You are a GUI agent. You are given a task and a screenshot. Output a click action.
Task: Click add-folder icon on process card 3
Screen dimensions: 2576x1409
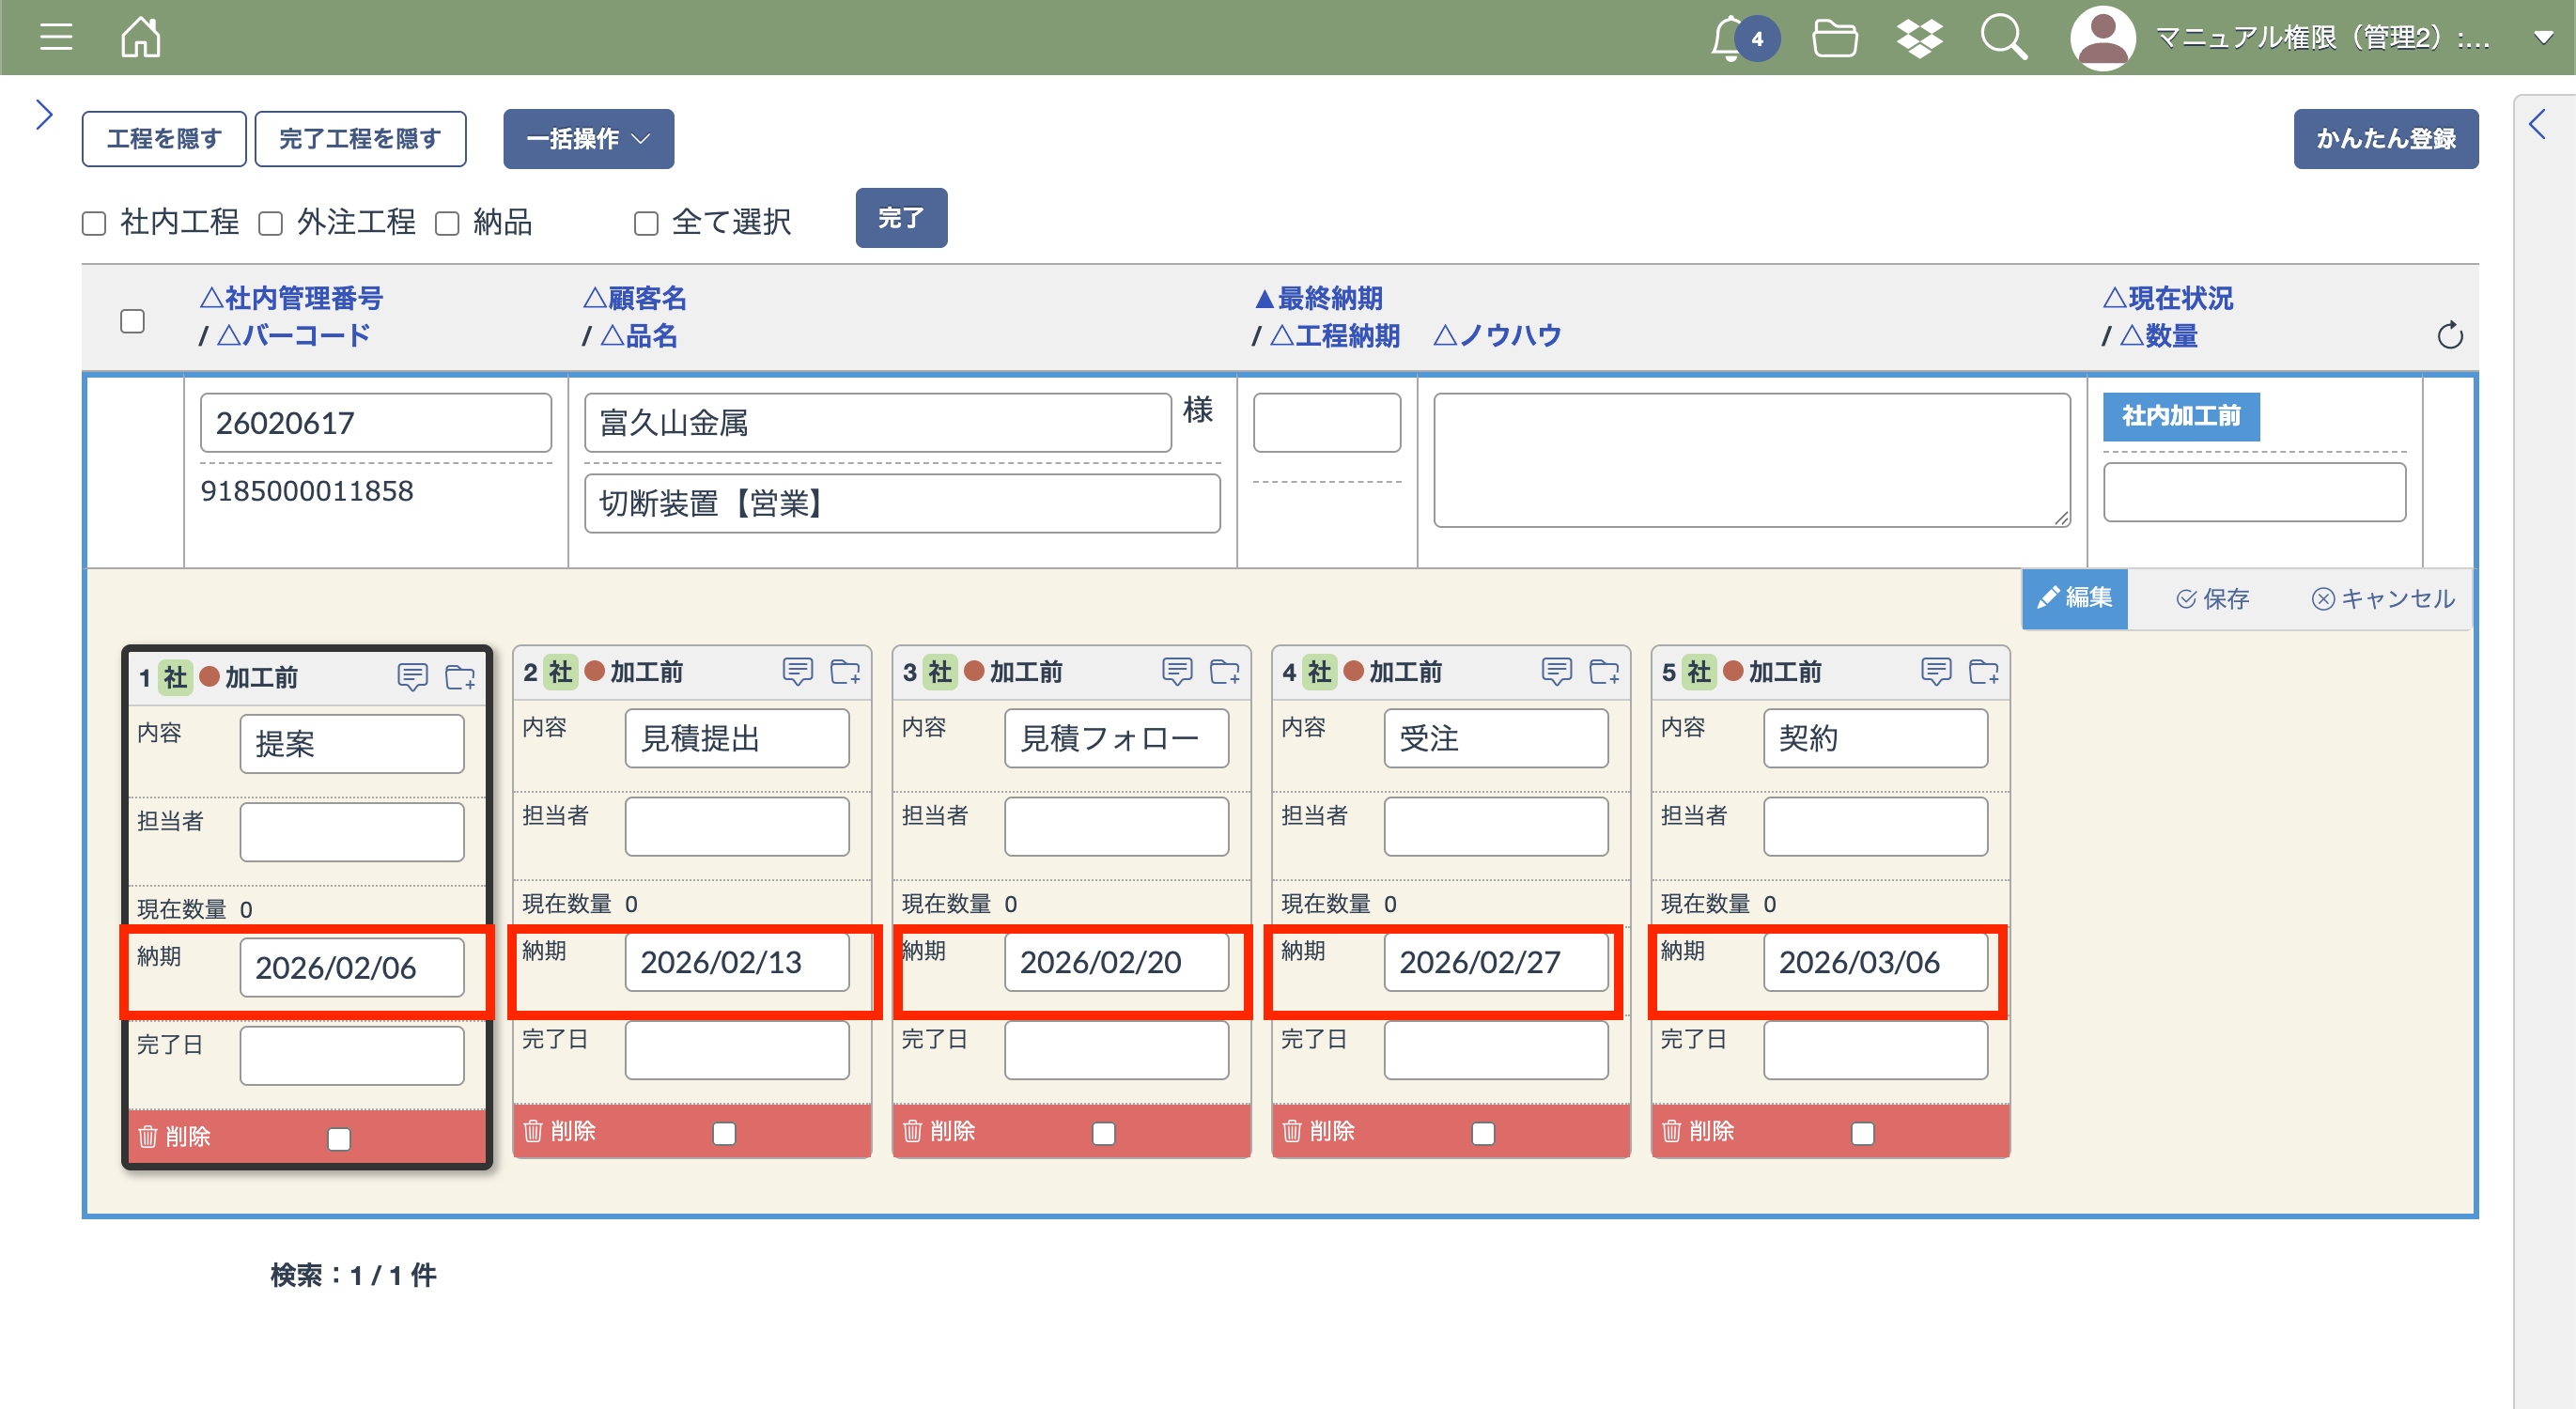1224,671
